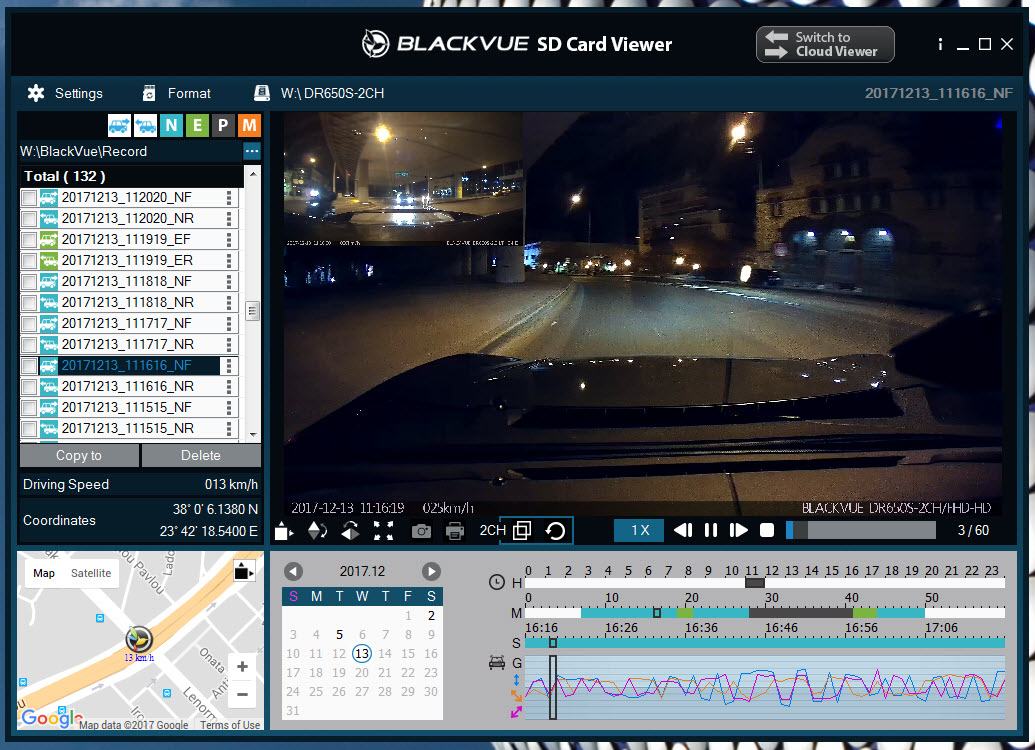Step back one frame
The image size is (1035, 750).
[683, 530]
